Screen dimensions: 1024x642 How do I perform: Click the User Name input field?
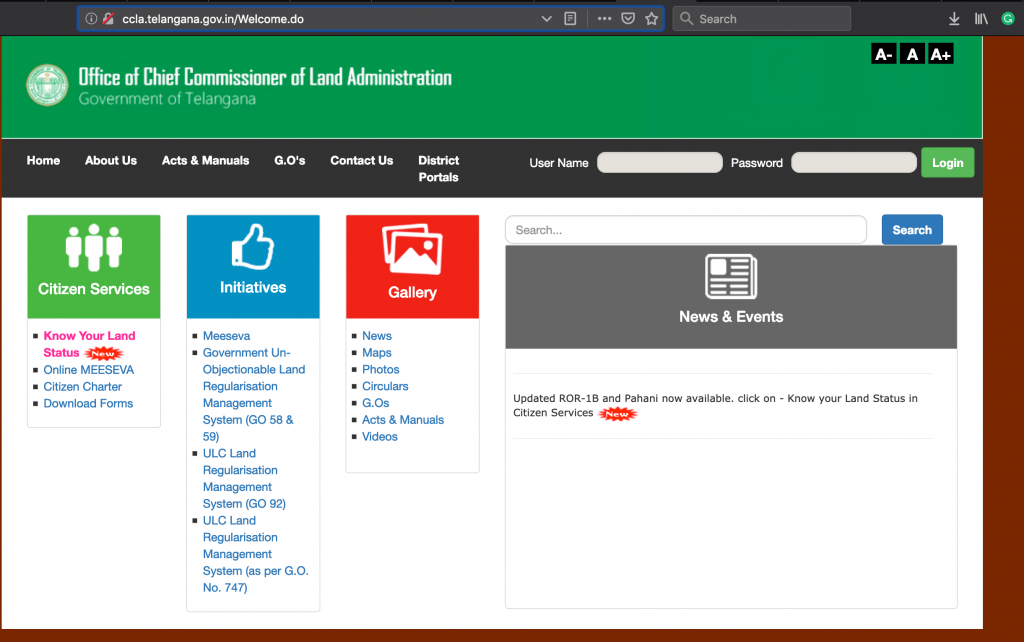(660, 163)
